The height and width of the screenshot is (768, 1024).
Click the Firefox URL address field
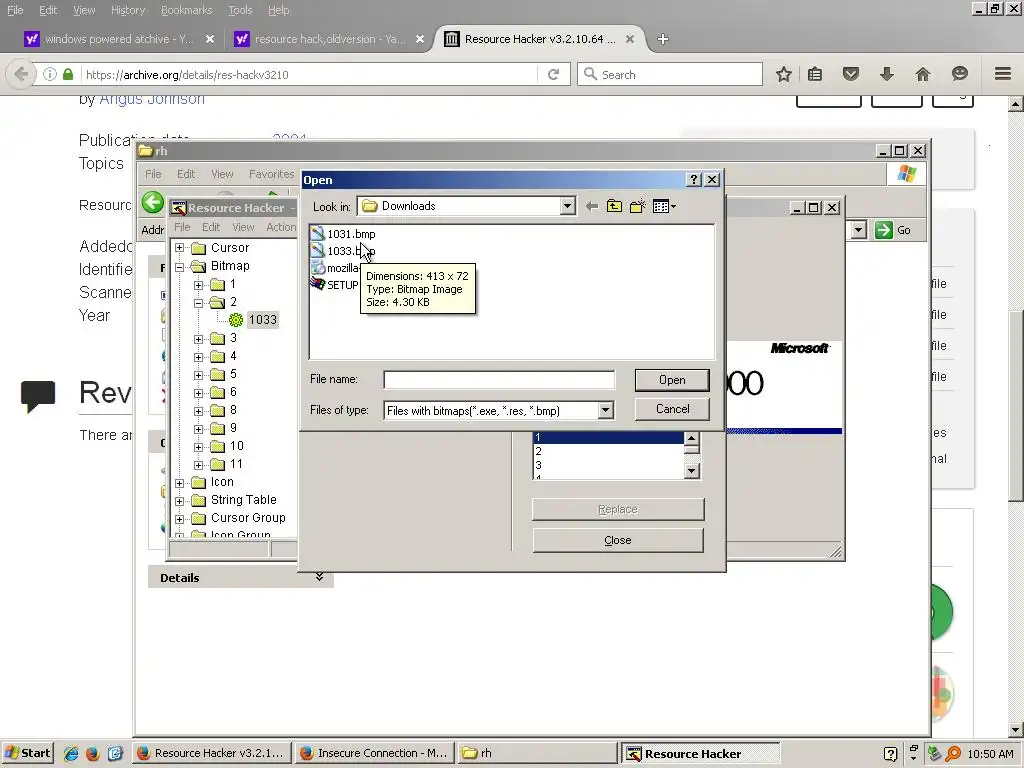click(310, 74)
